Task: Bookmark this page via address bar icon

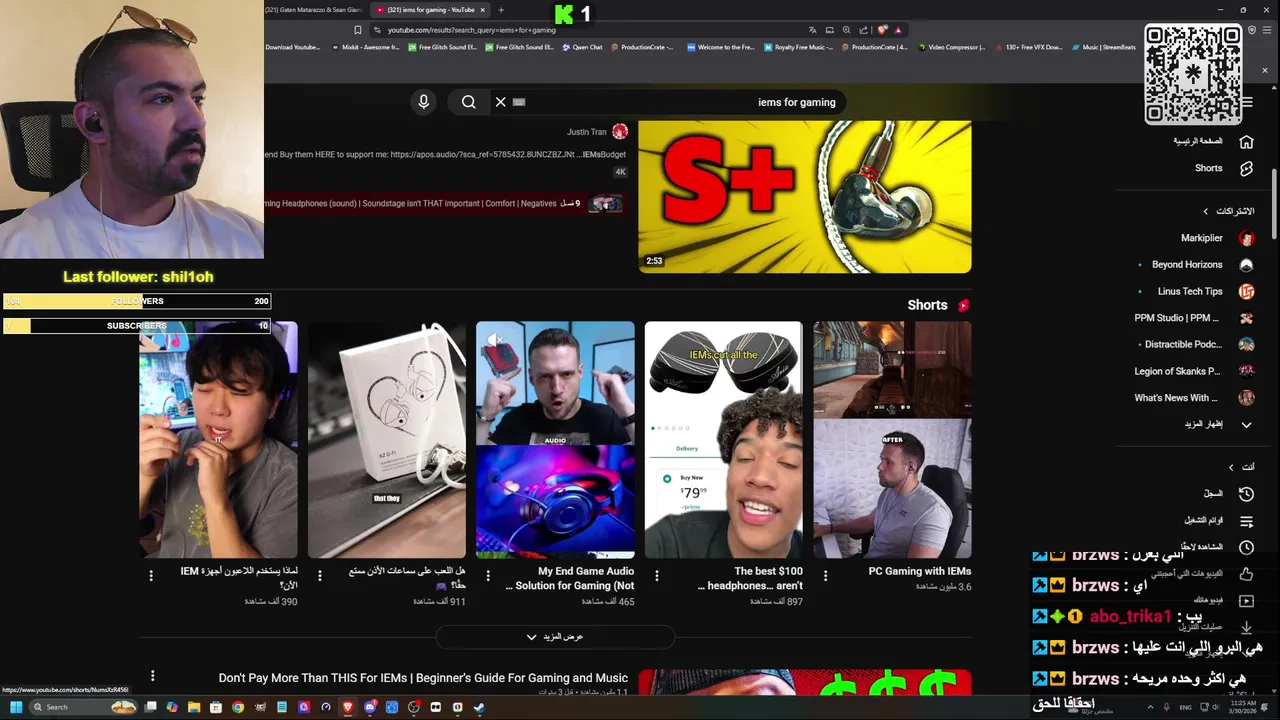Action: coord(357,30)
